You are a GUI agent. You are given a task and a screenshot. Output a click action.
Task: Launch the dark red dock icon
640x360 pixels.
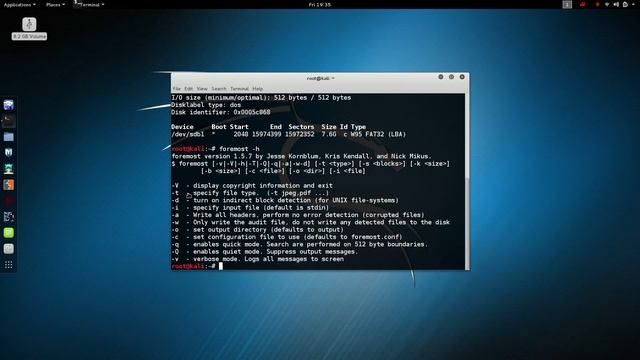9,200
